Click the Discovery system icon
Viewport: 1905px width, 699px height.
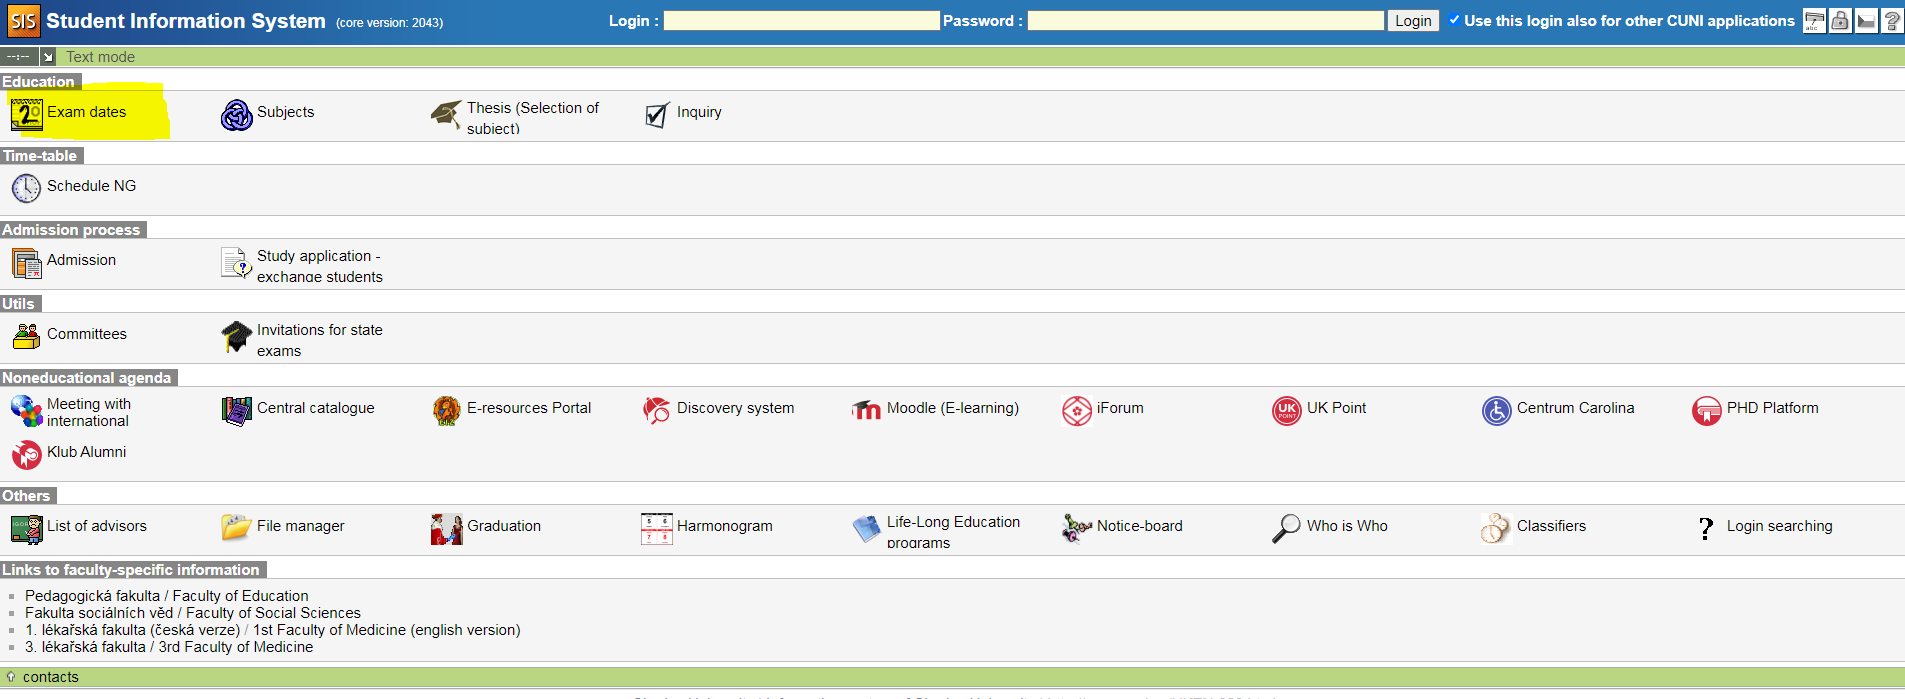coord(656,410)
